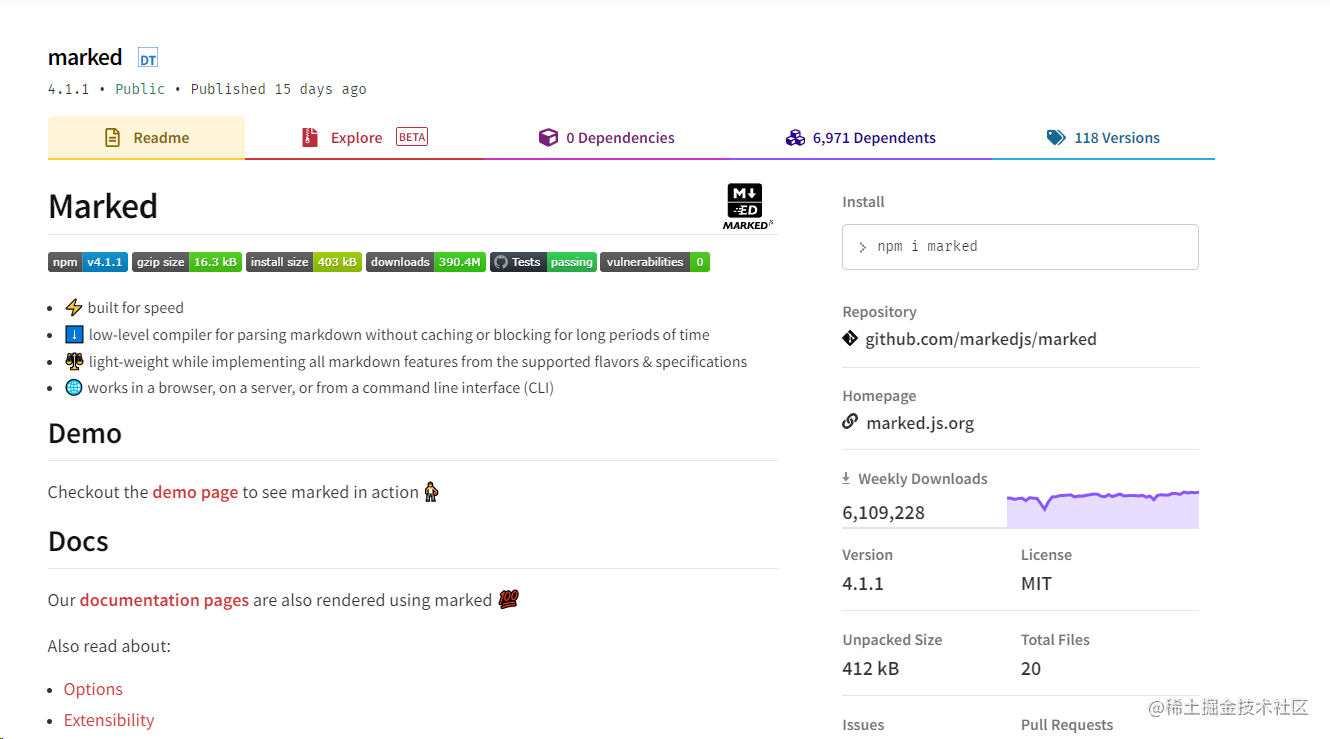1330x739 pixels.
Task: Click the Versions tags icon
Action: point(1056,138)
